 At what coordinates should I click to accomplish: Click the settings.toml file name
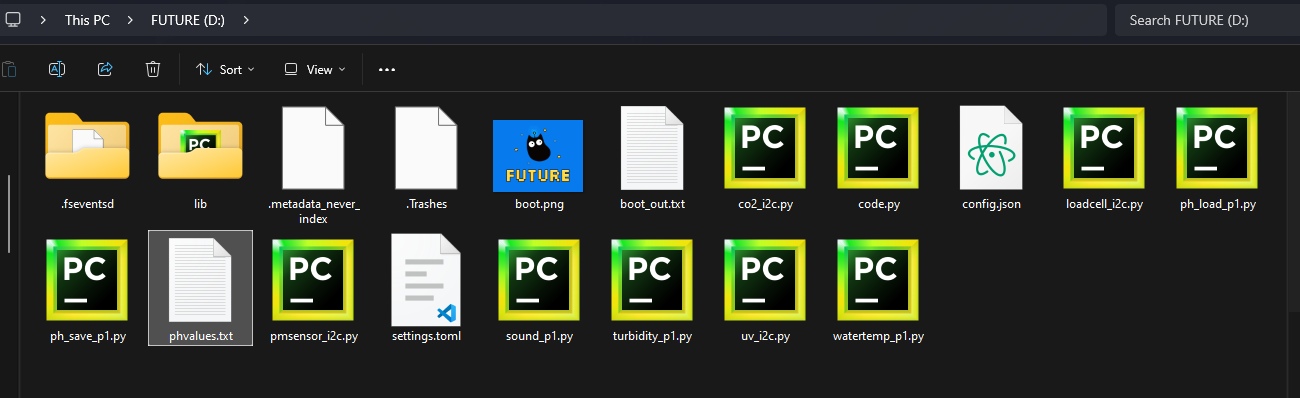[x=426, y=336]
